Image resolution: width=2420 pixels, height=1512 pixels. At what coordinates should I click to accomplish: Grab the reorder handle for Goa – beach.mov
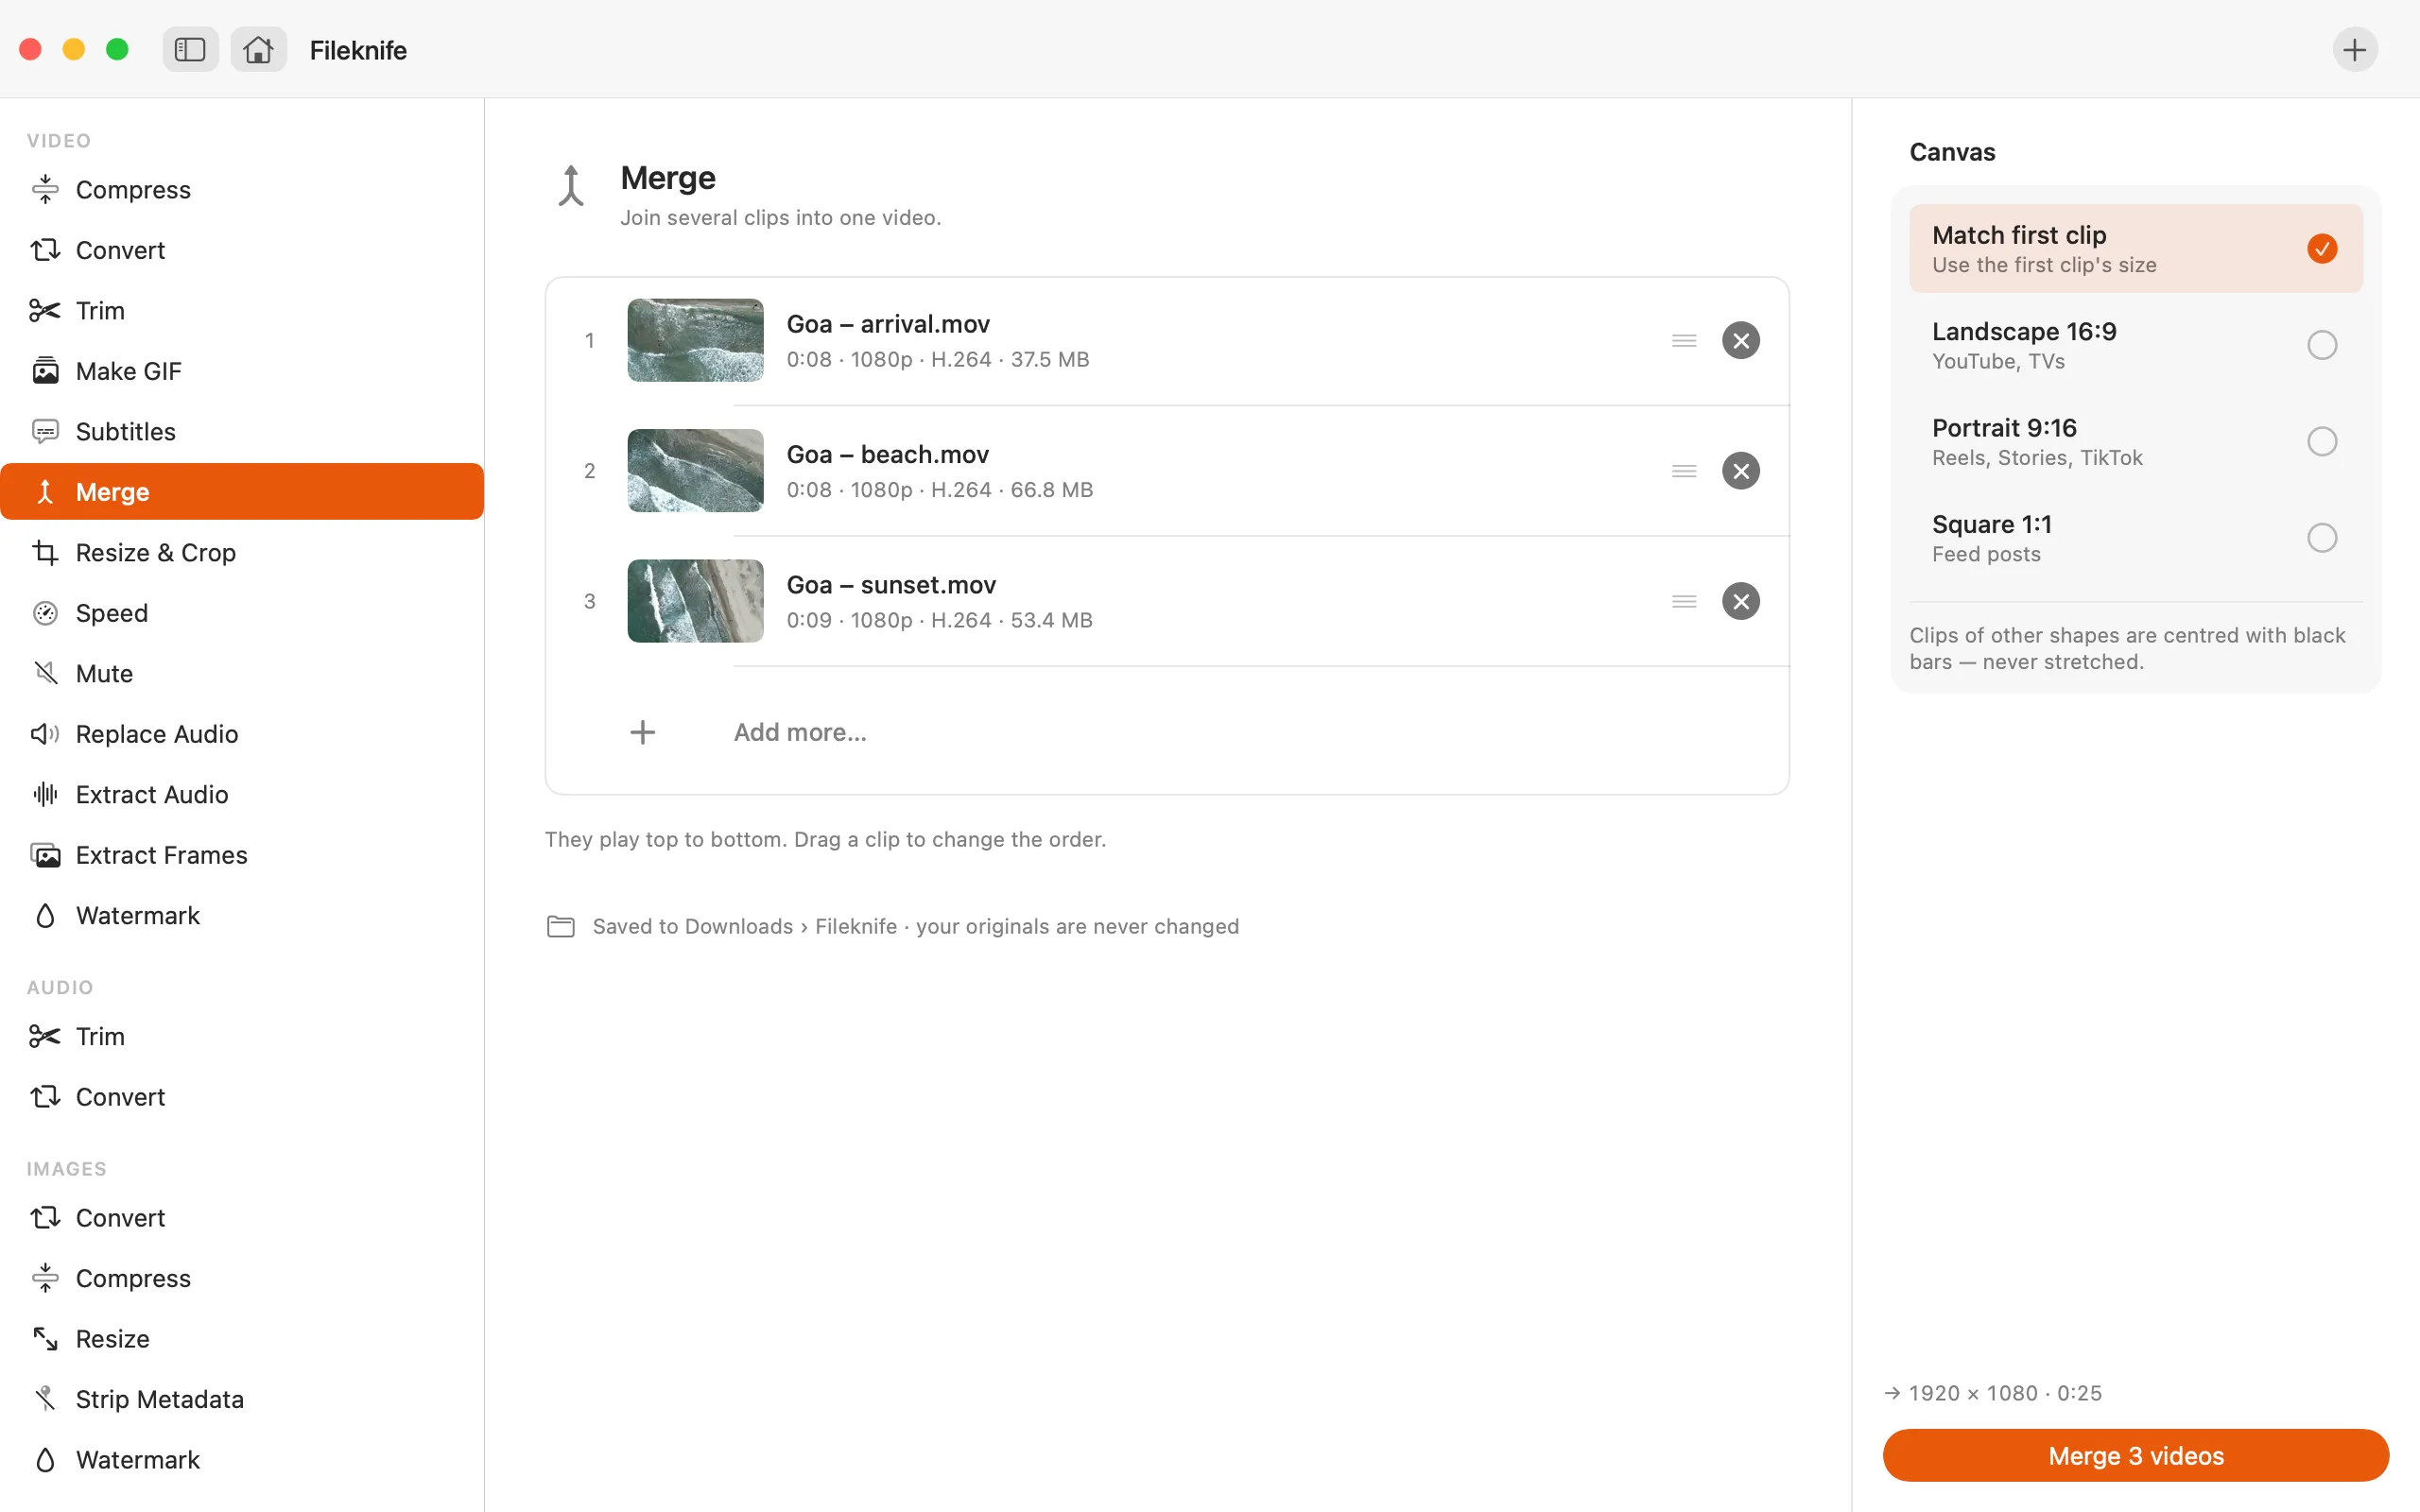coord(1684,471)
